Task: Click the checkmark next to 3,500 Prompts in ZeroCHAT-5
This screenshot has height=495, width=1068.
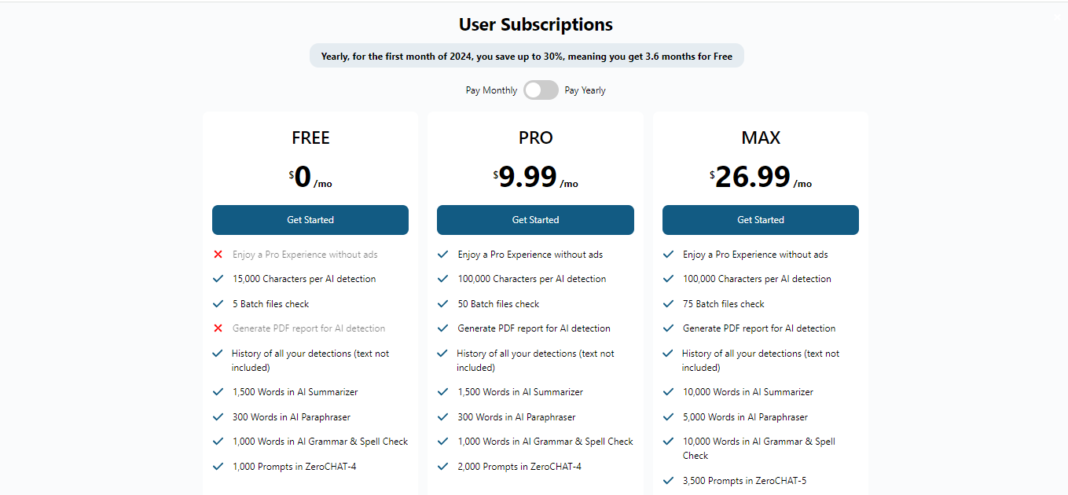Action: pos(668,480)
